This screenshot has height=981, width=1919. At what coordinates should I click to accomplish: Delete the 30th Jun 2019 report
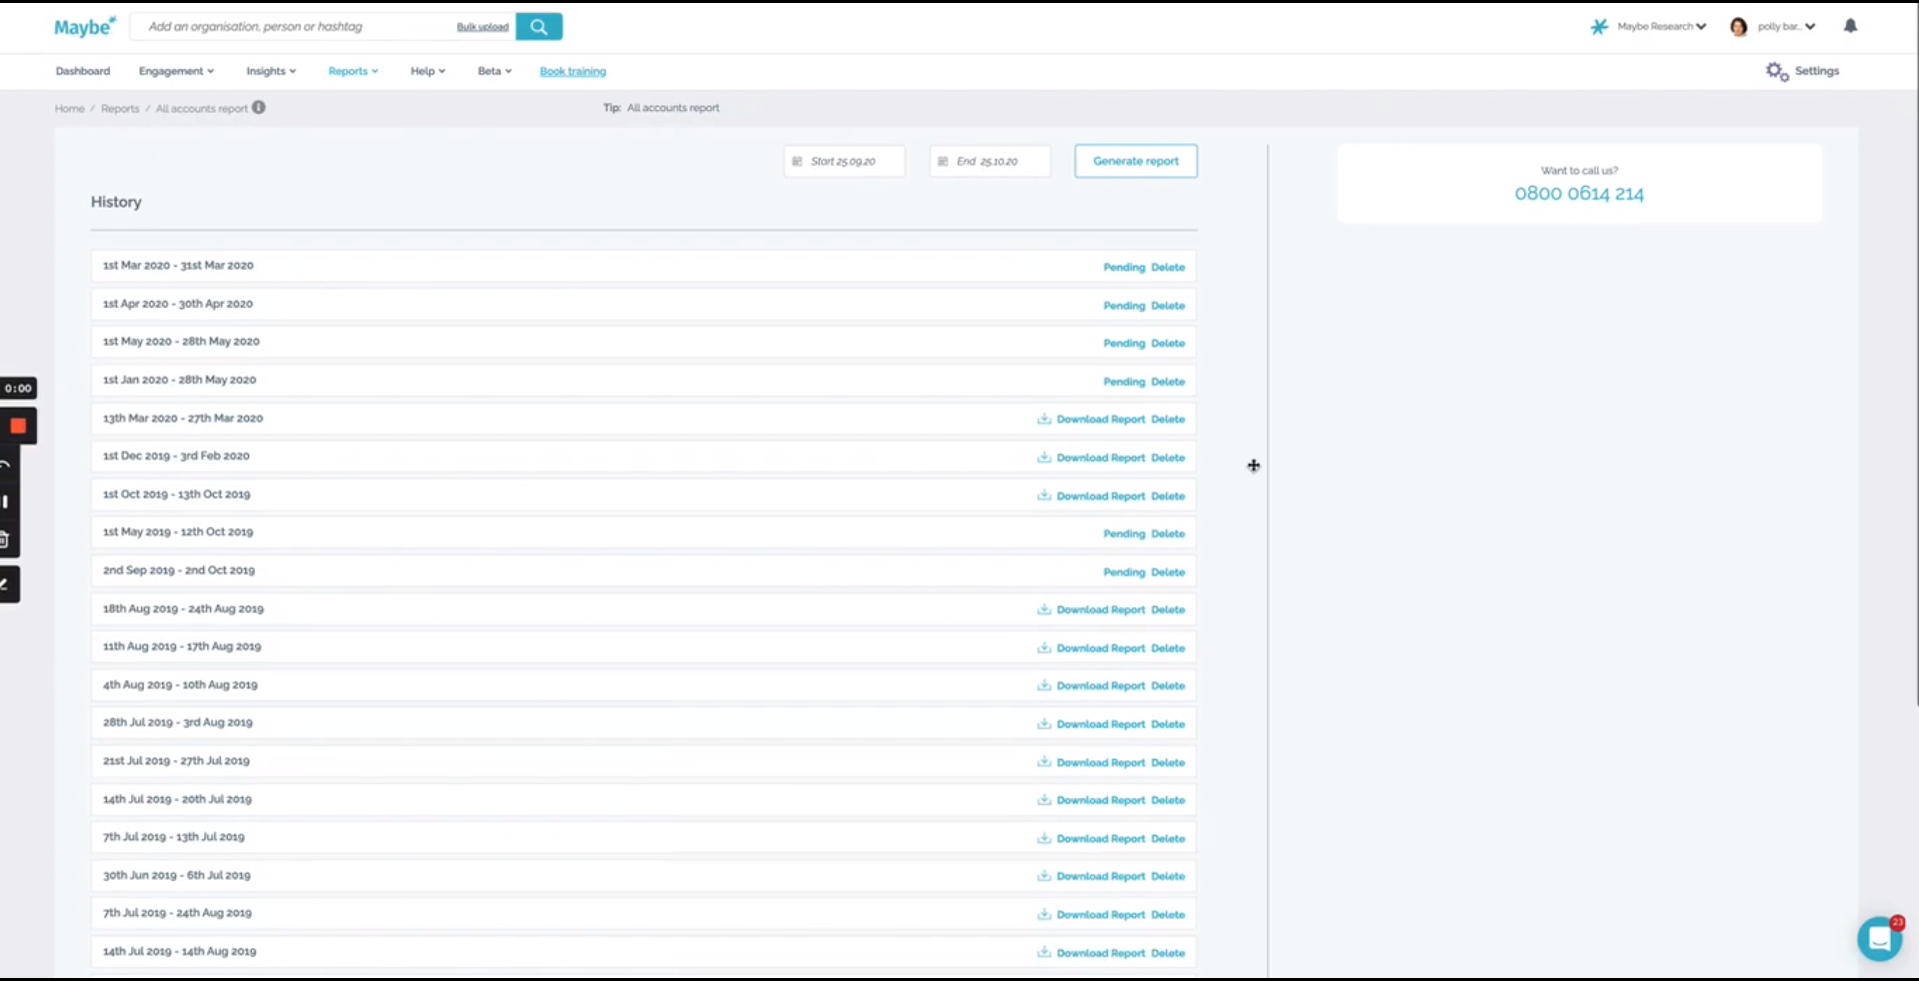[1168, 876]
